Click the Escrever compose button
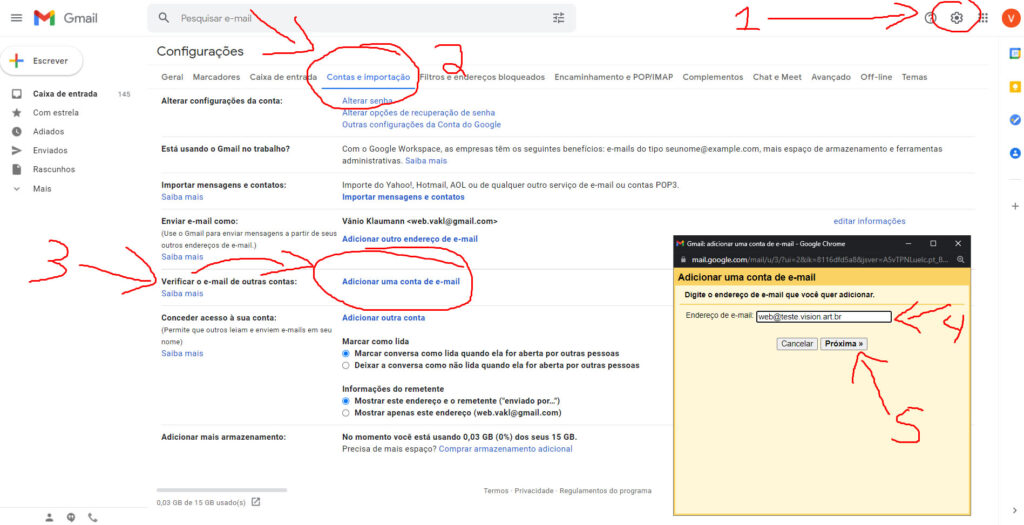This screenshot has width=1024, height=525. tap(42, 61)
